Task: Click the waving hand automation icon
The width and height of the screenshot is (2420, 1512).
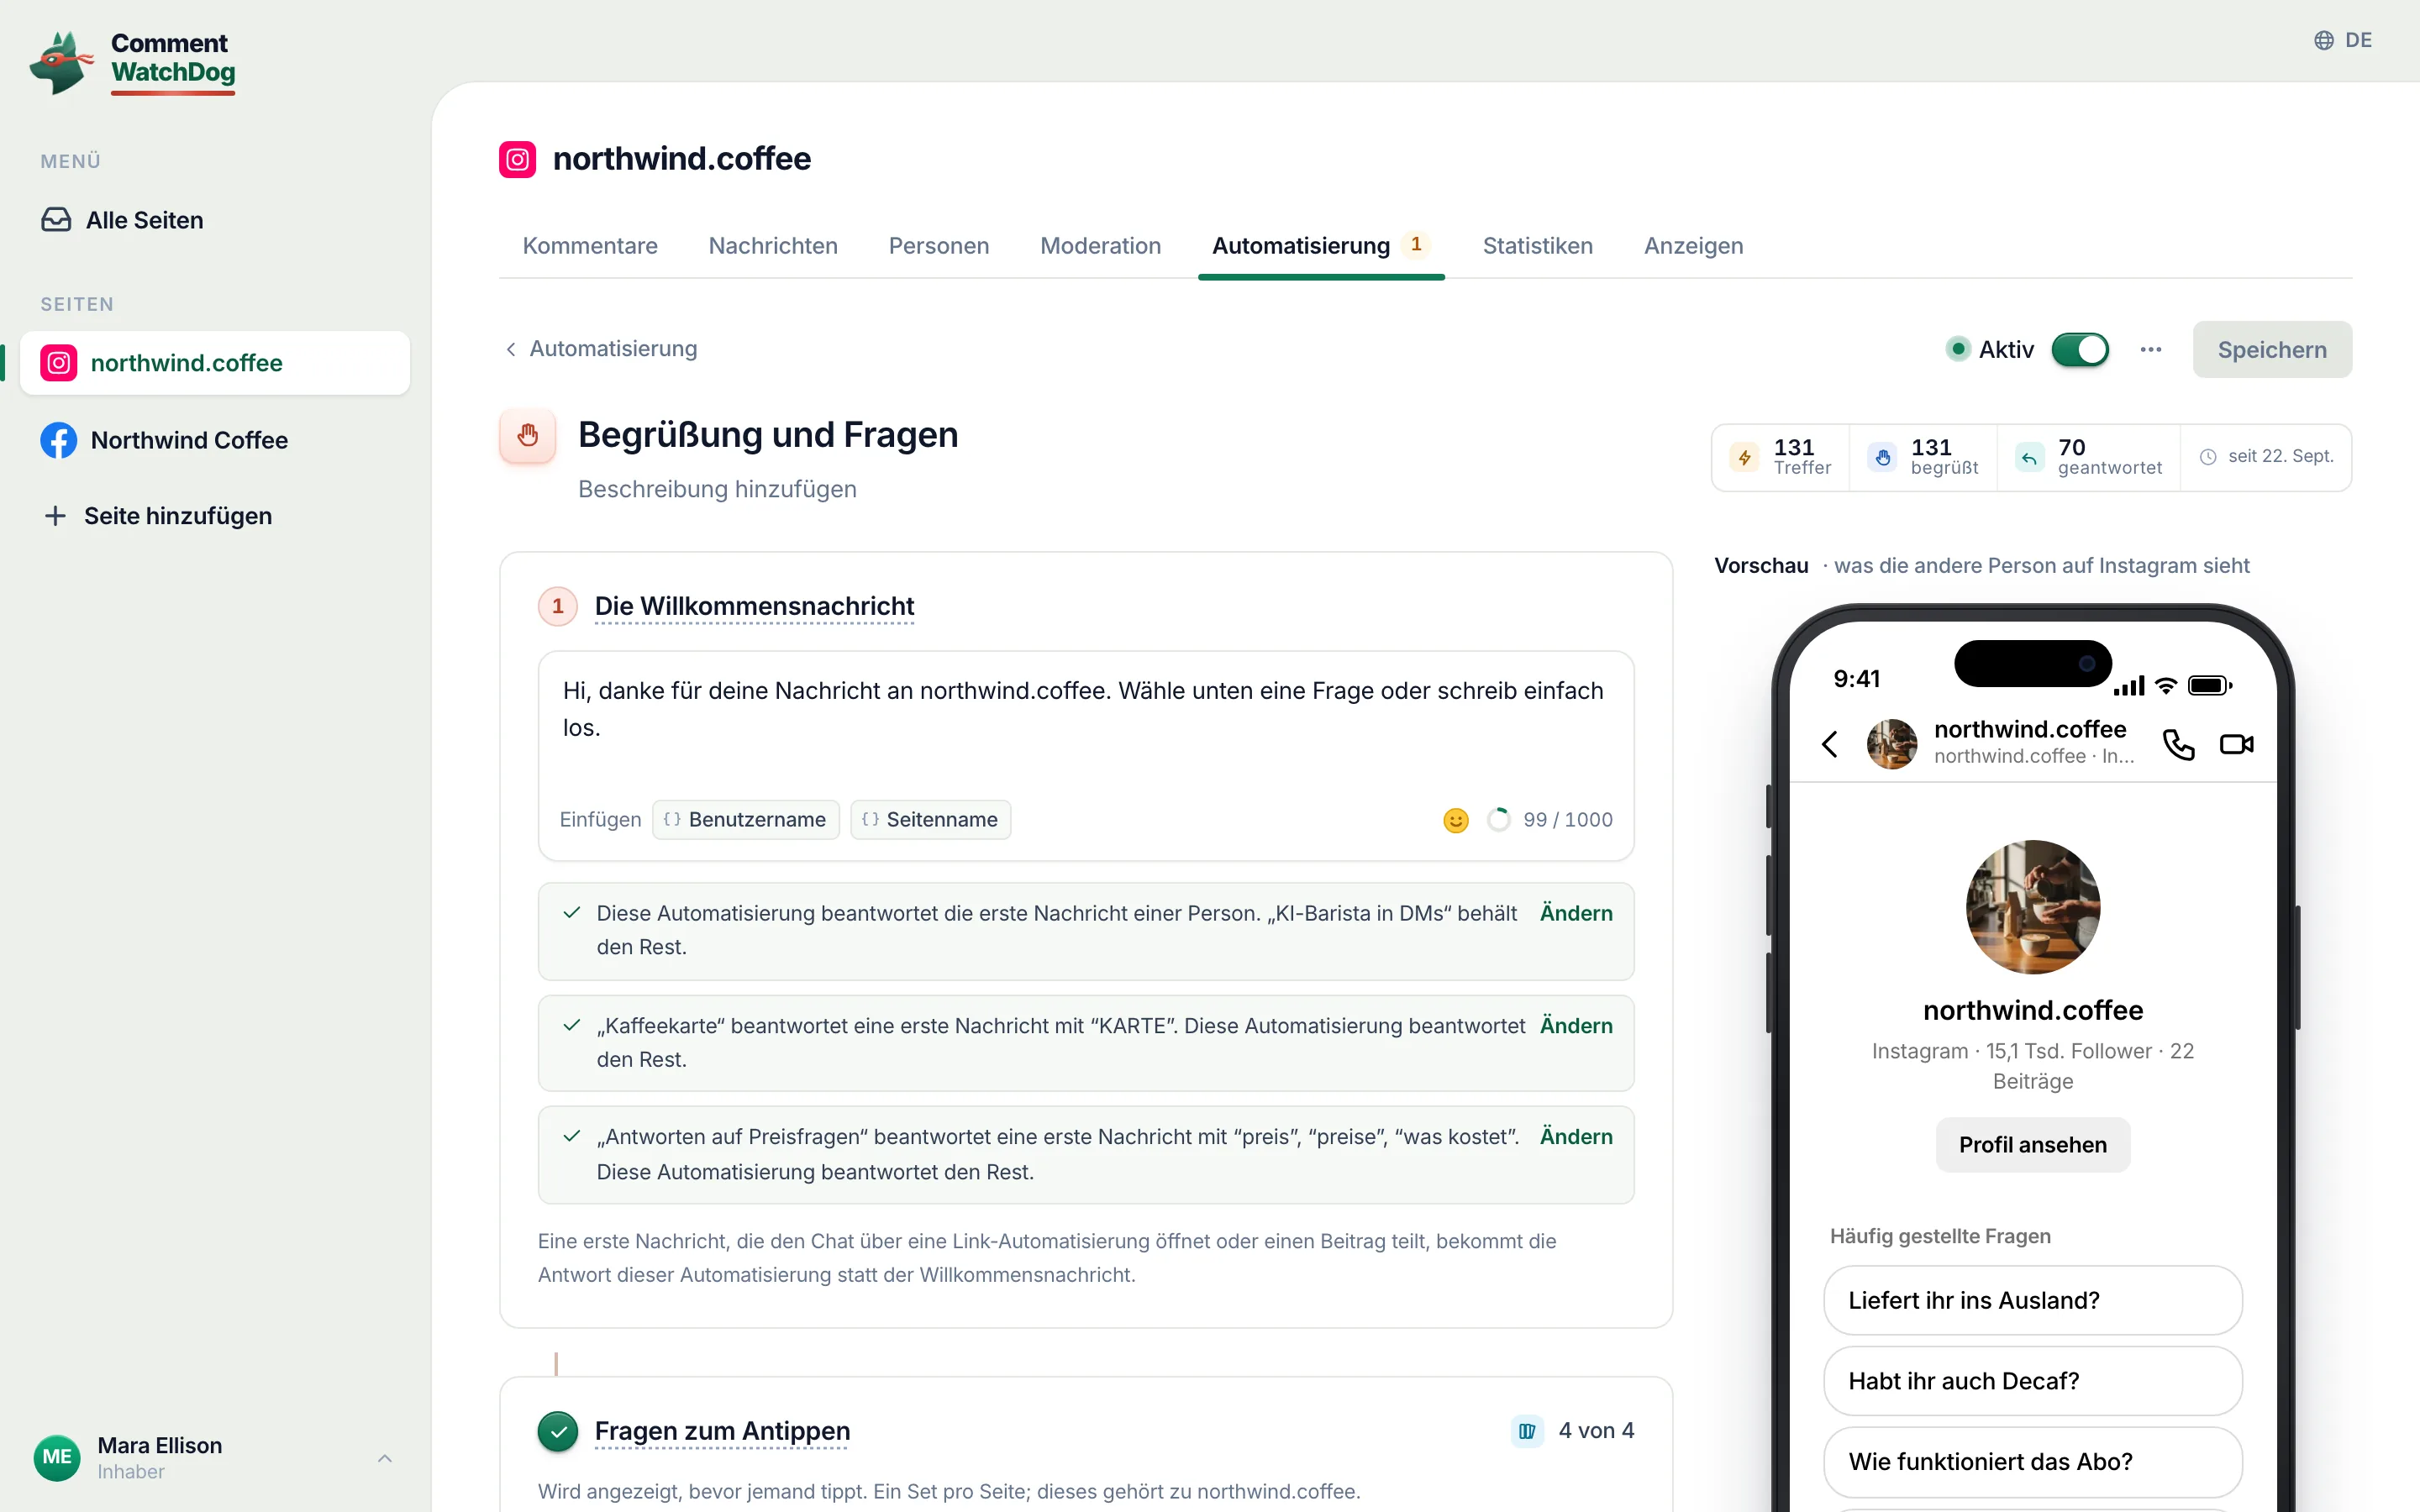Action: tap(528, 435)
